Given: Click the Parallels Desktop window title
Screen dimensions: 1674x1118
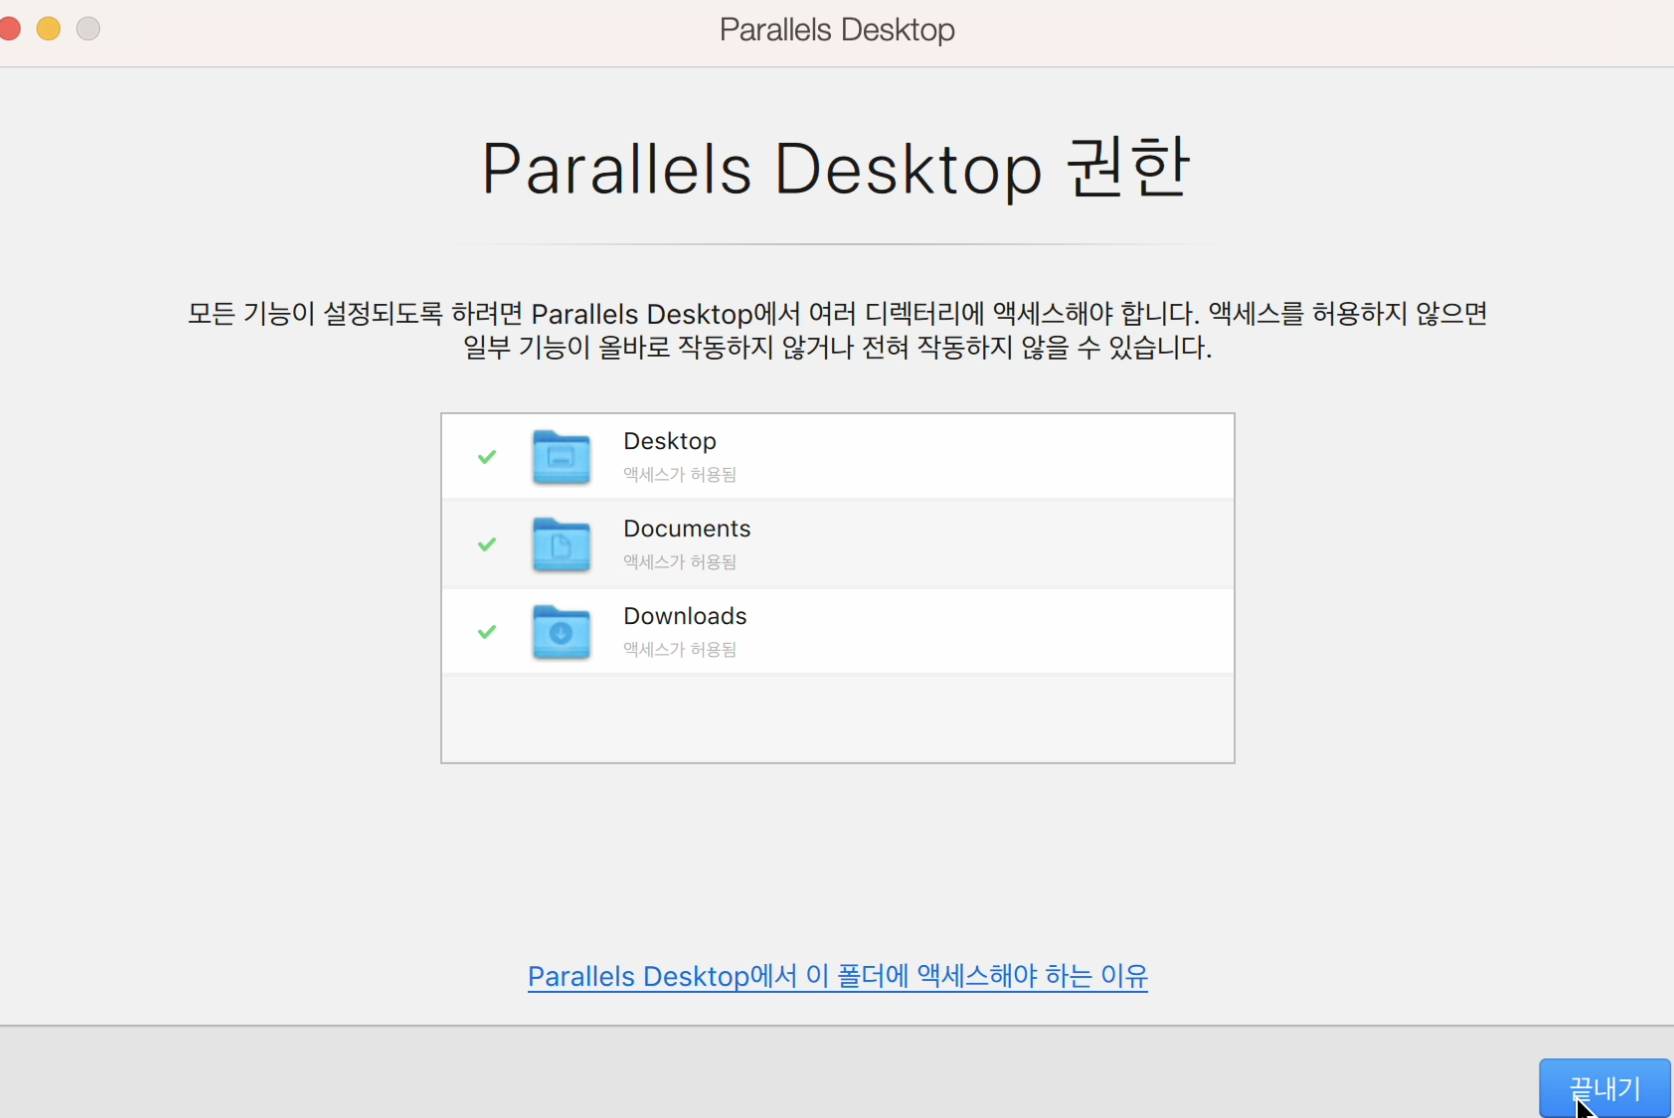Looking at the screenshot, I should click(837, 30).
